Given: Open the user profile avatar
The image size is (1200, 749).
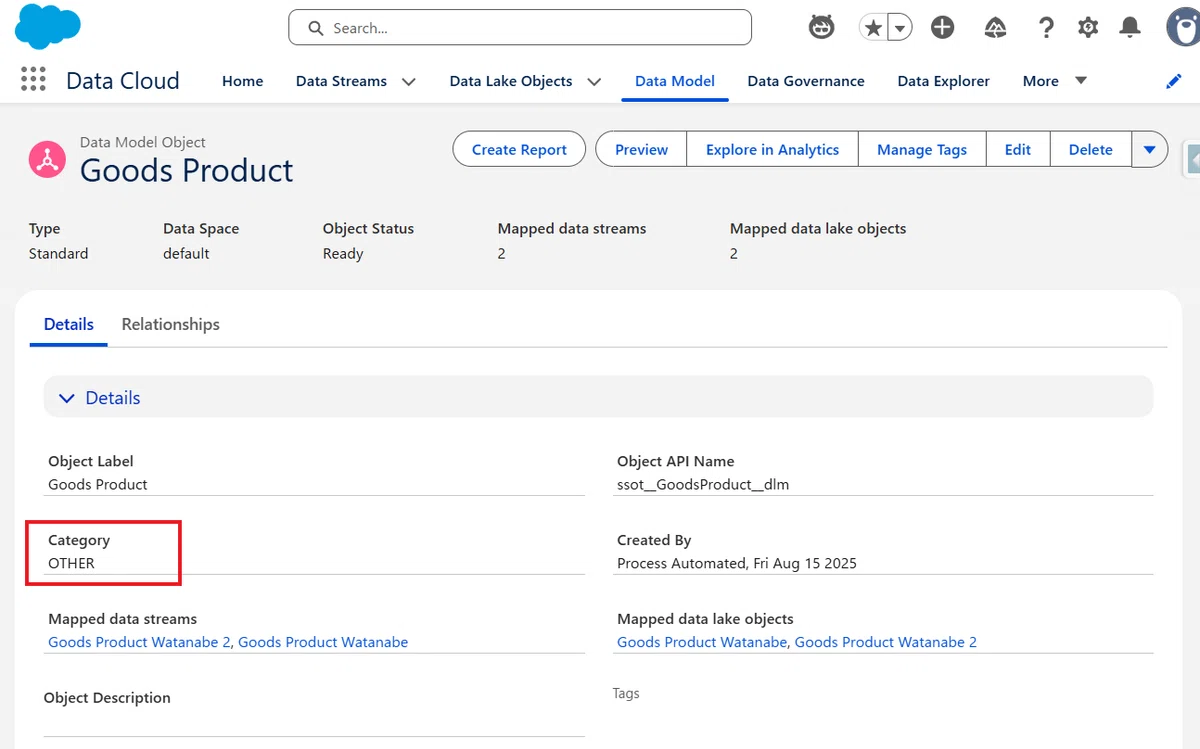Looking at the screenshot, I should [x=1183, y=27].
